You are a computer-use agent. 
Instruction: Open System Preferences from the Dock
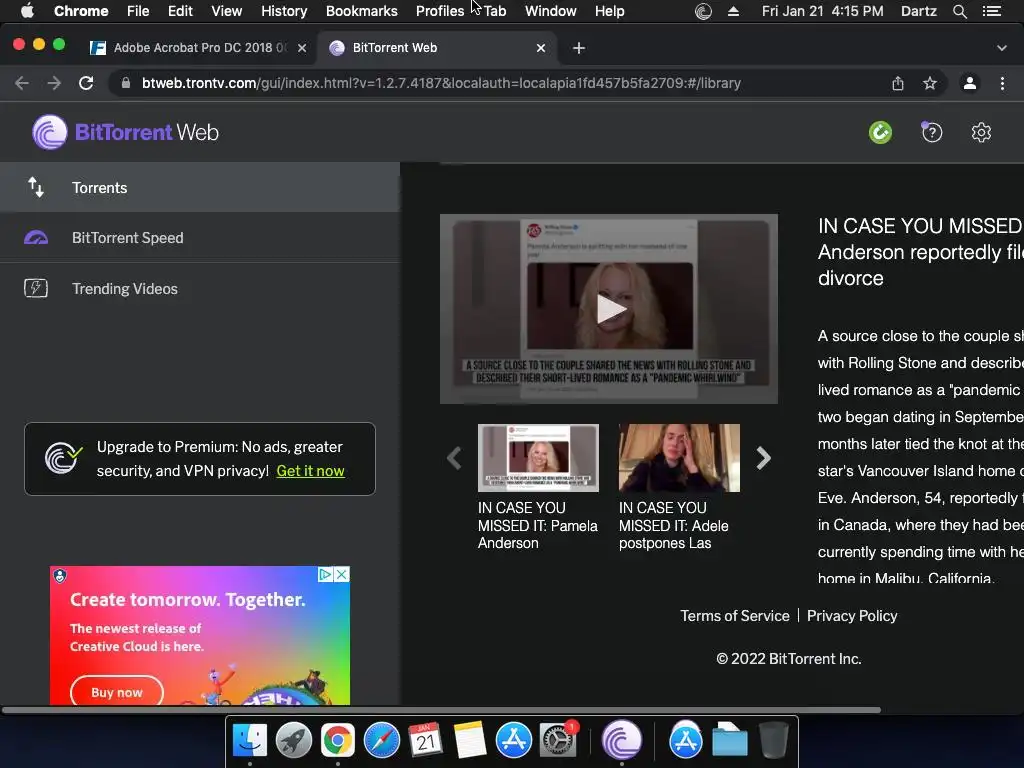coord(558,741)
